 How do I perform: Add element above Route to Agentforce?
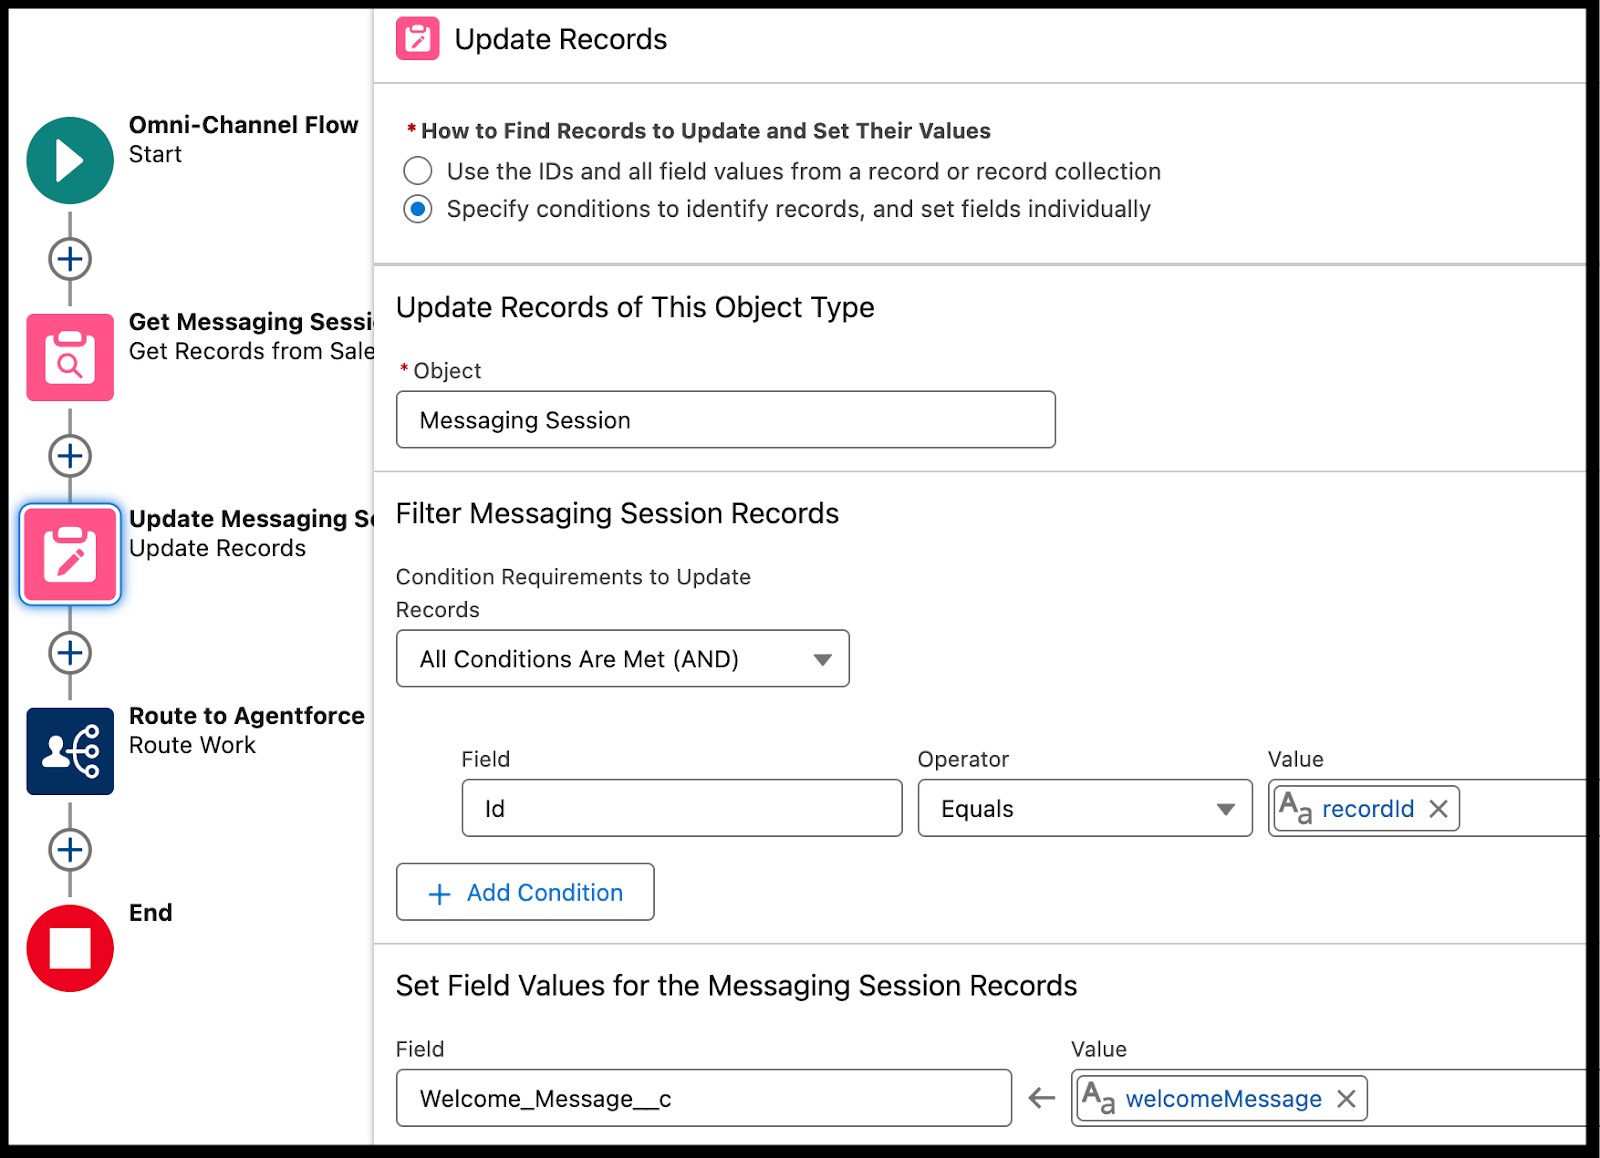pos(69,653)
